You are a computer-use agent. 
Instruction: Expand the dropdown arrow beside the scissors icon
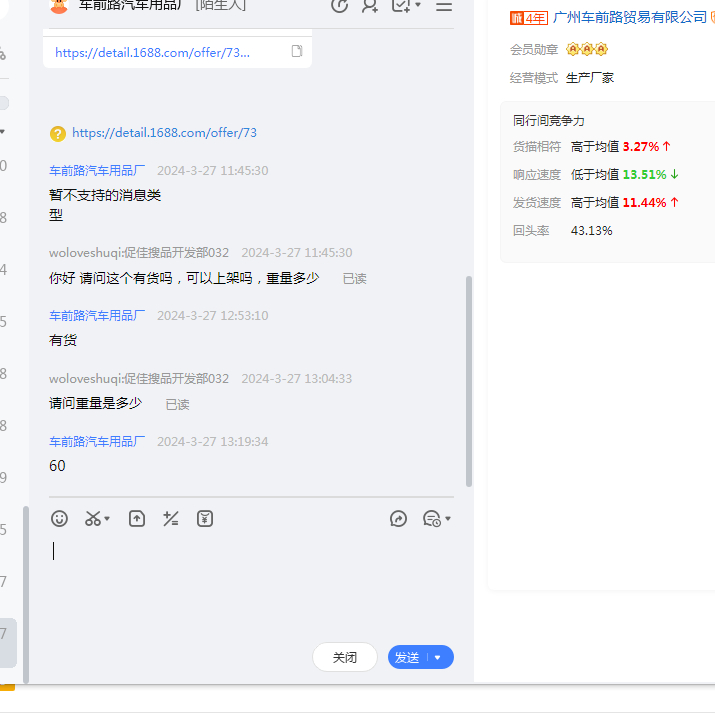tap(107, 519)
